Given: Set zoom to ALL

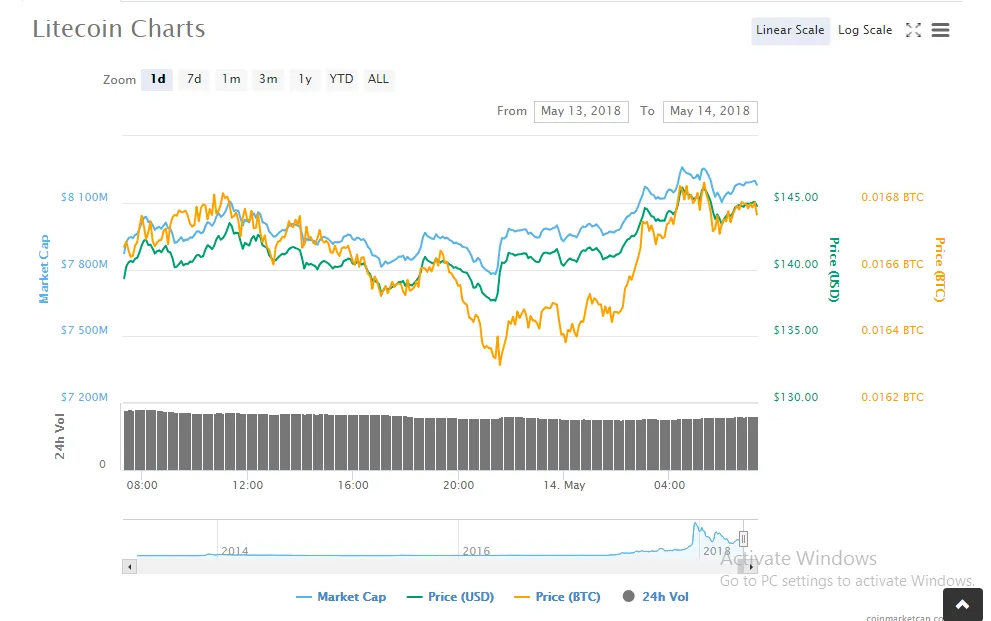Looking at the screenshot, I should (378, 79).
